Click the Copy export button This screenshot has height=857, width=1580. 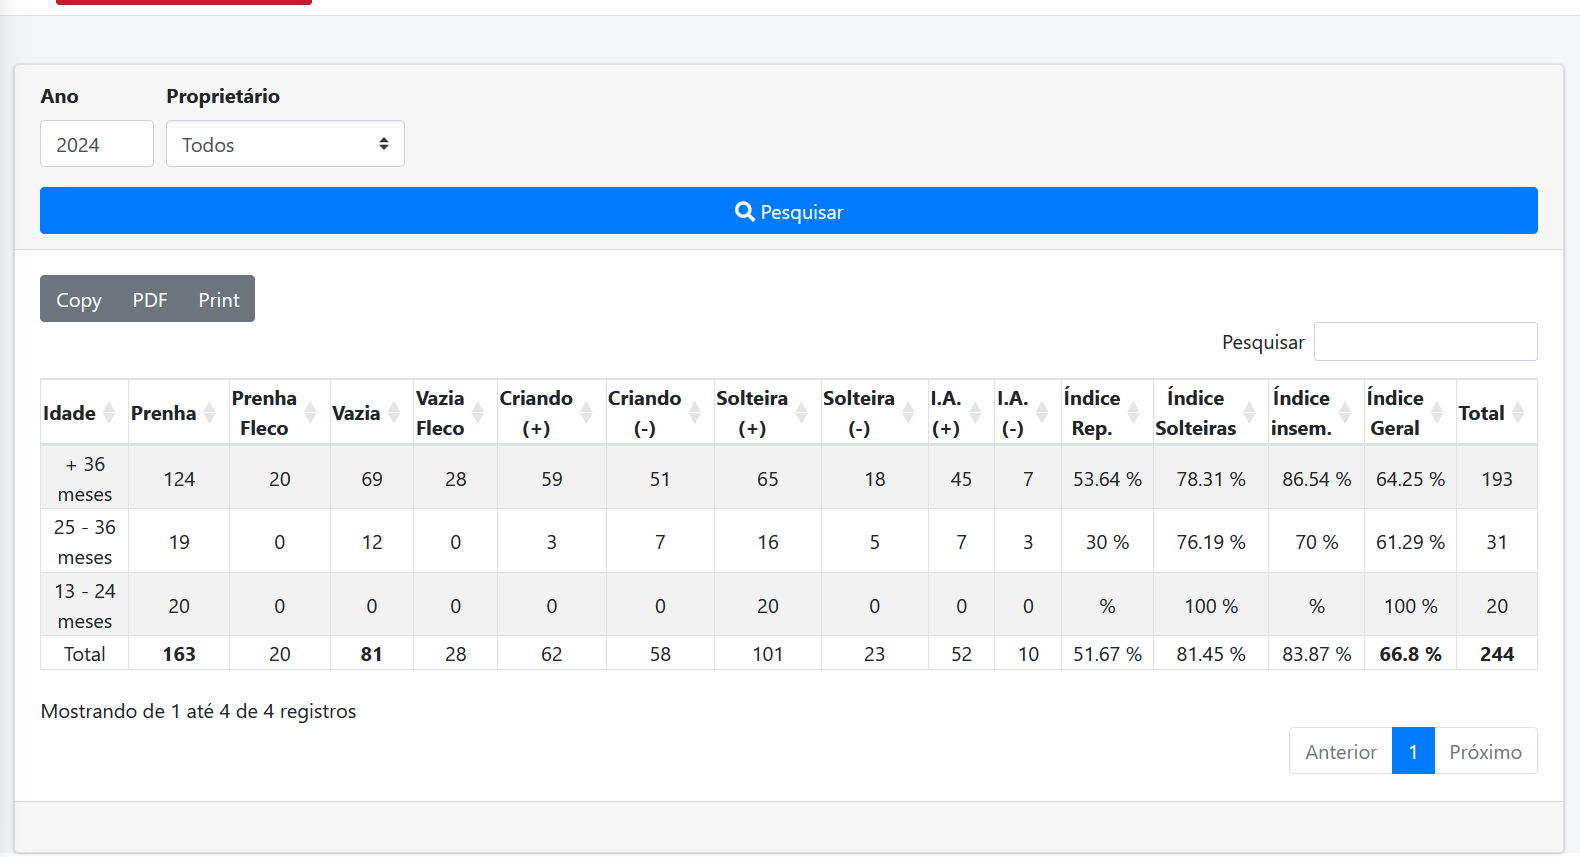coord(79,299)
